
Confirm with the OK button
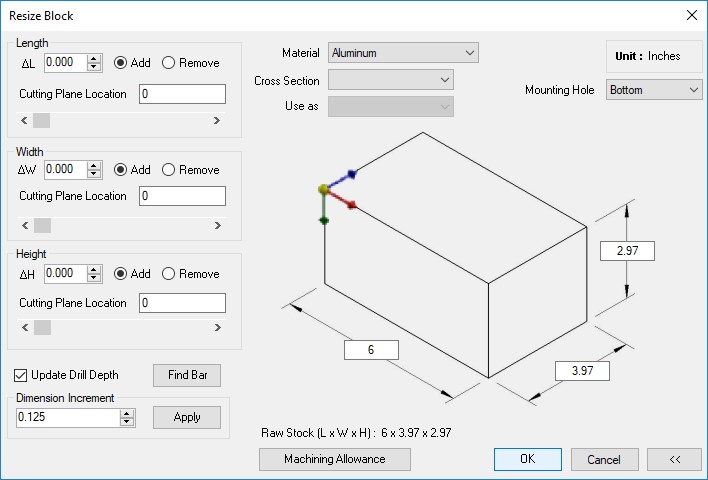point(528,459)
